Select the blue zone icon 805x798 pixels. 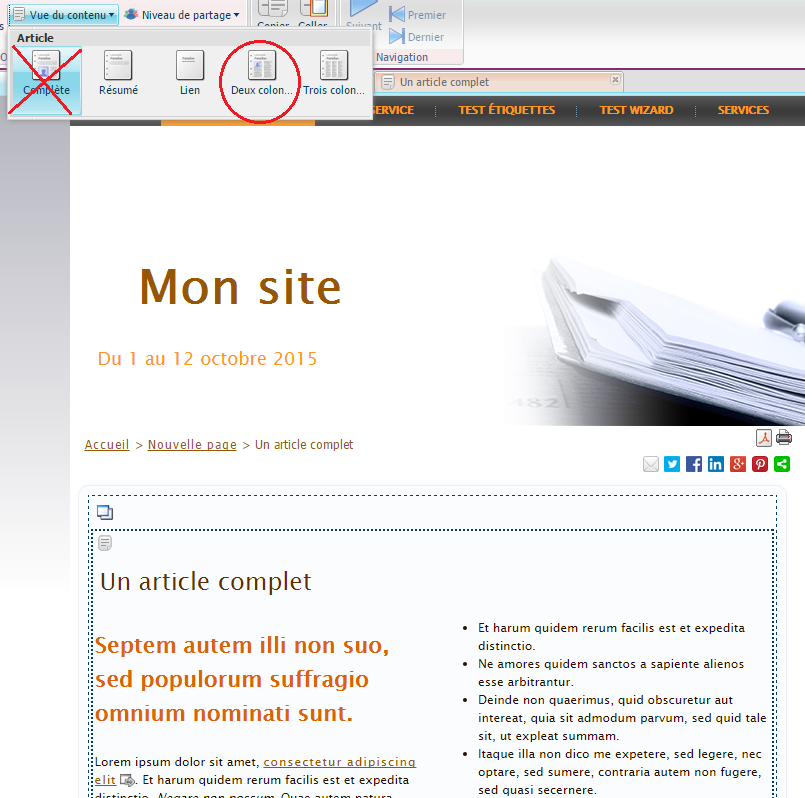point(105,512)
